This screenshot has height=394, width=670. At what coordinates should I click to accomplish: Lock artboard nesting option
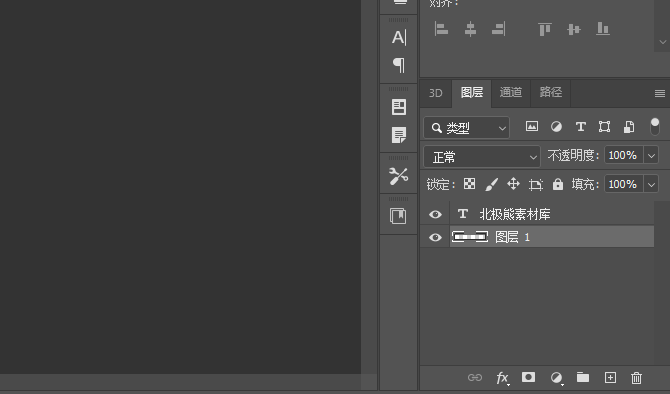click(x=535, y=184)
